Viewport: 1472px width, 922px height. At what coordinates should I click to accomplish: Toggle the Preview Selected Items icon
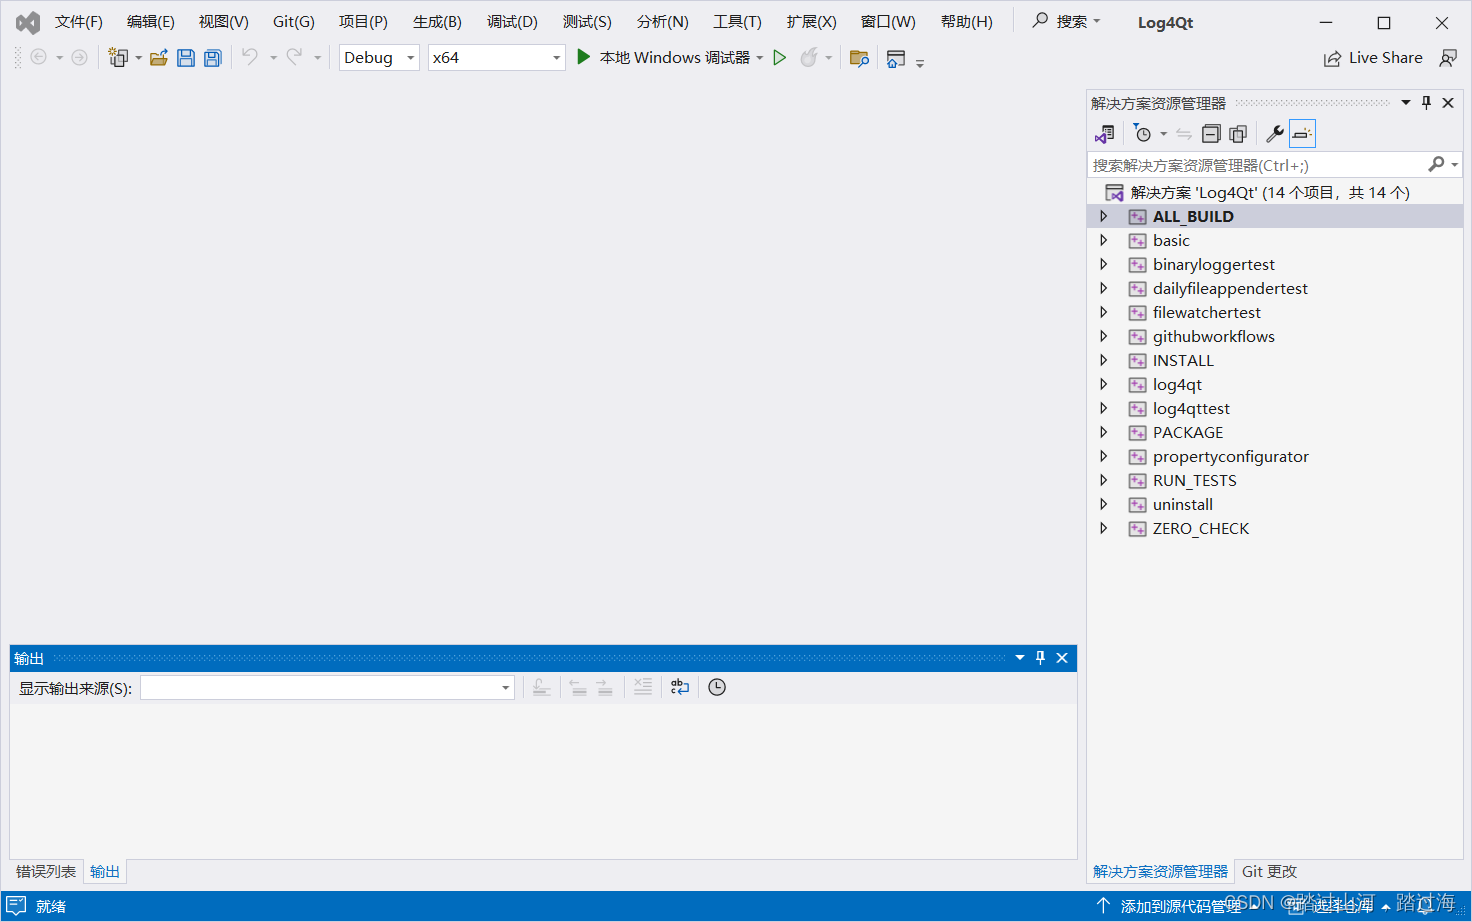tap(1302, 134)
